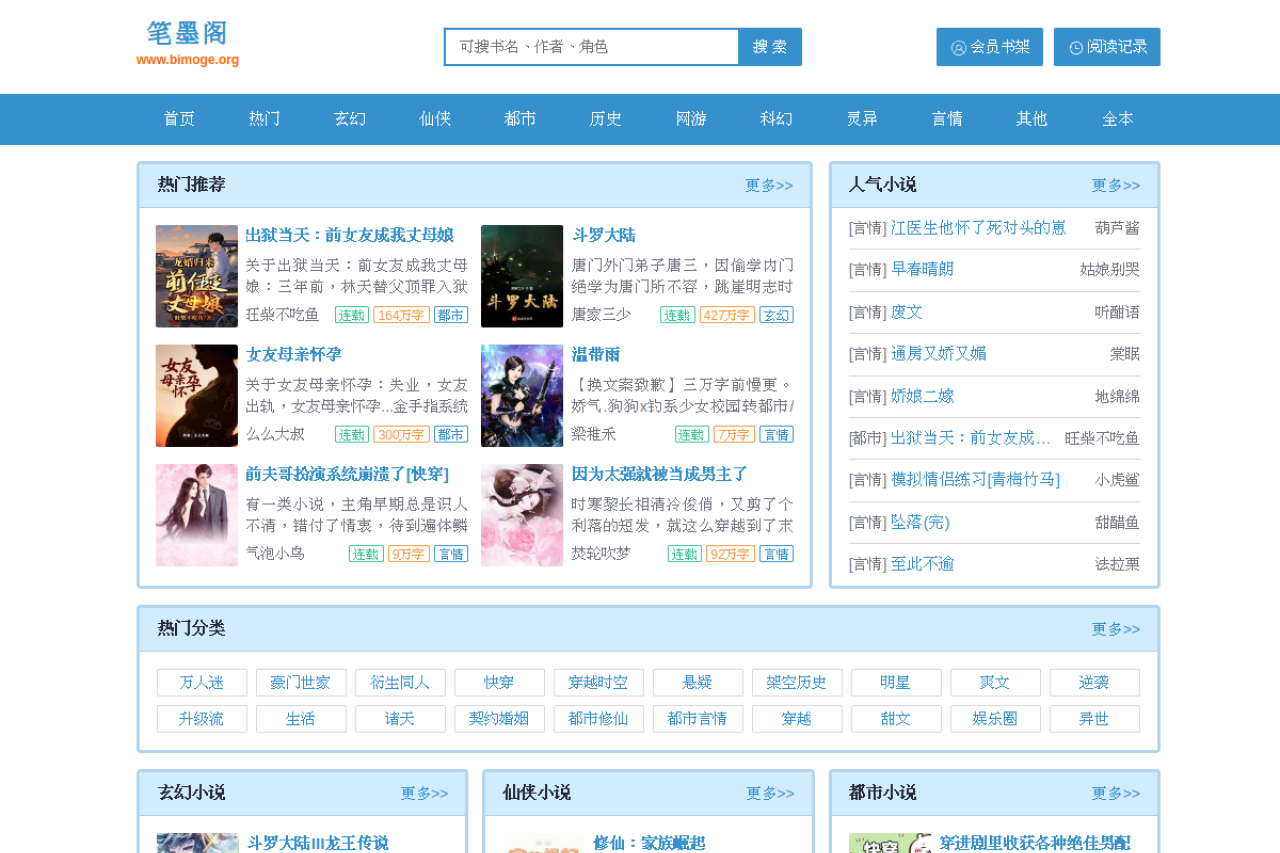The height and width of the screenshot is (853, 1280).
Task: Focus the book search input field
Action: 591,47
